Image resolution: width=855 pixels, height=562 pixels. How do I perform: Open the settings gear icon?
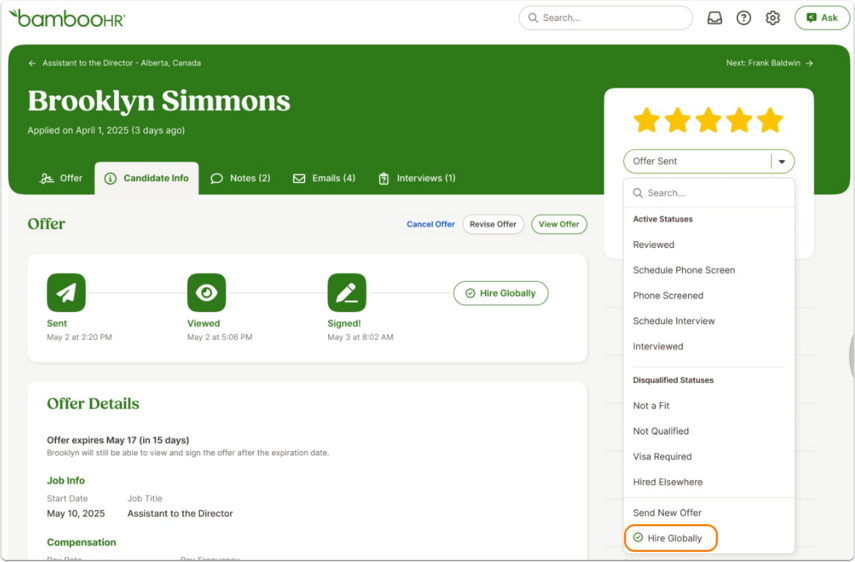coord(773,18)
